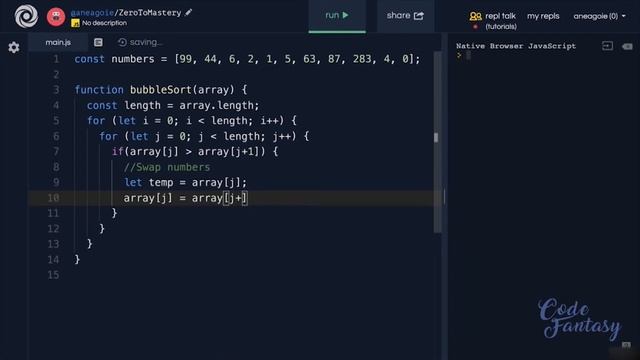Toggle the file panel icon beside main.js
640x360 pixels.
click(98, 42)
